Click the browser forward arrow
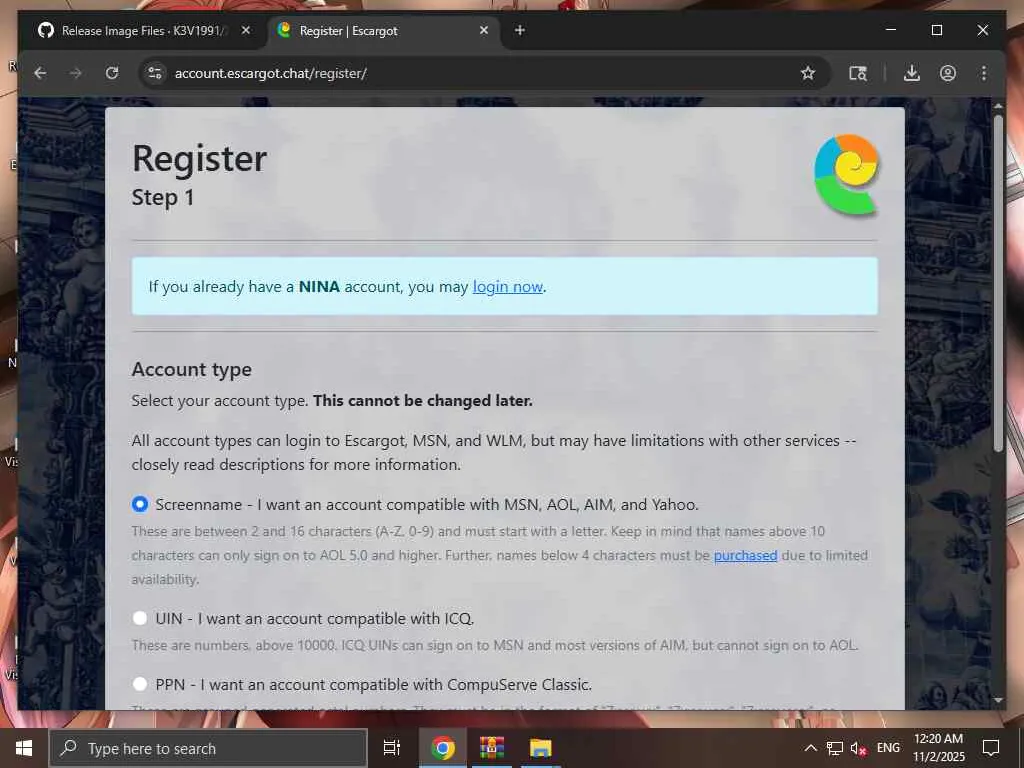1024x768 pixels. (x=76, y=73)
